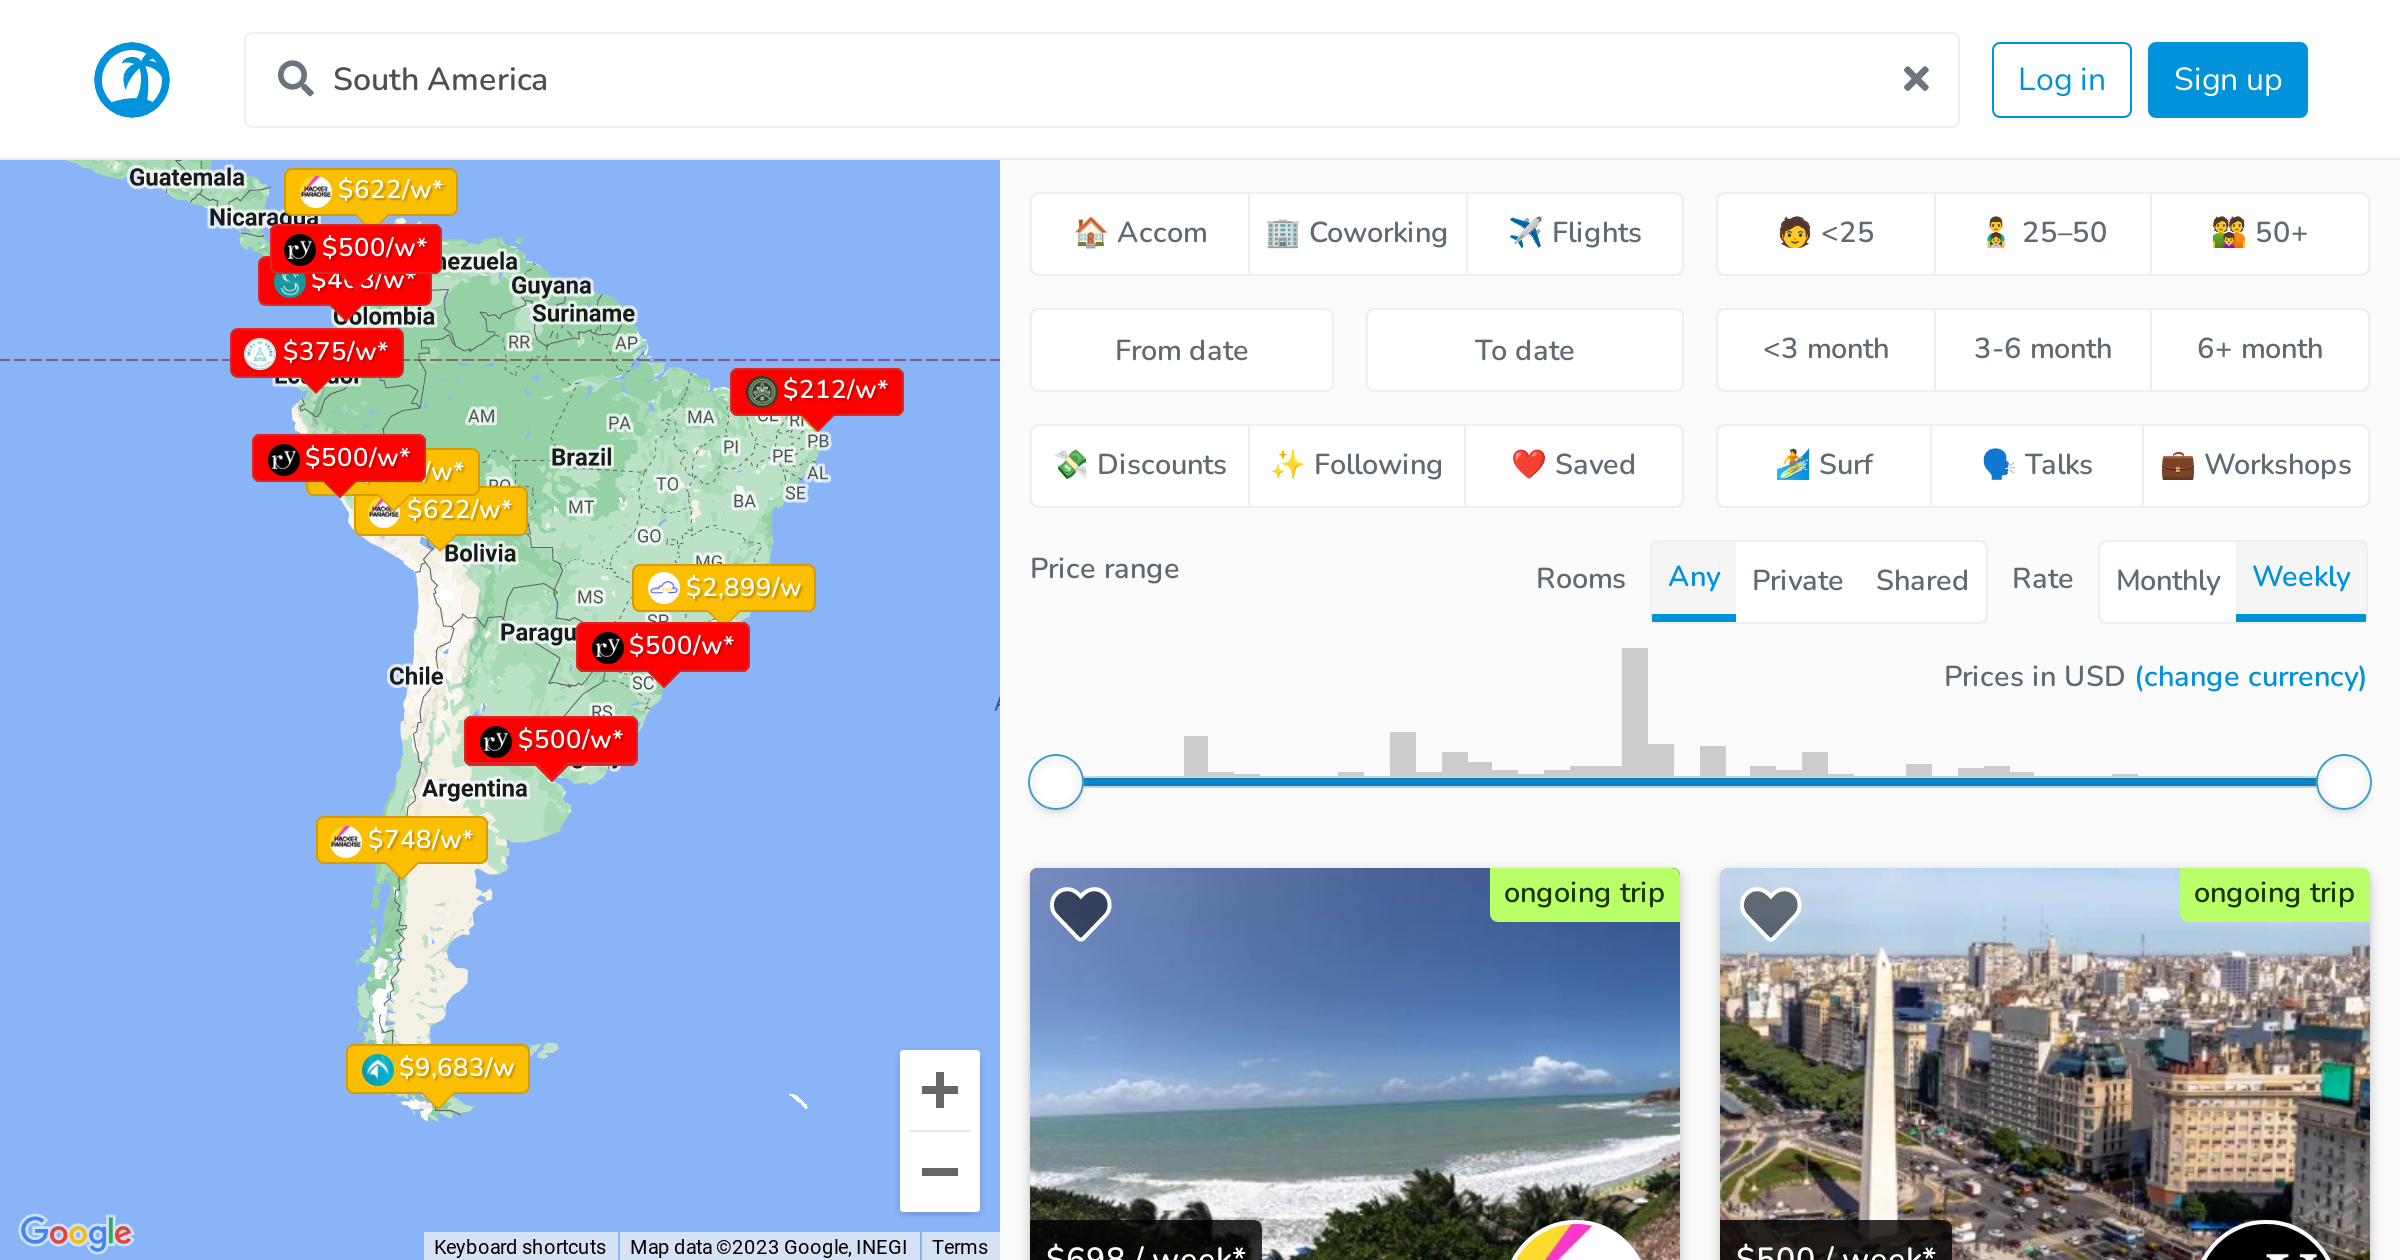This screenshot has height=1260, width=2400.
Task: Click the minimum price slider handle
Action: point(1056,782)
